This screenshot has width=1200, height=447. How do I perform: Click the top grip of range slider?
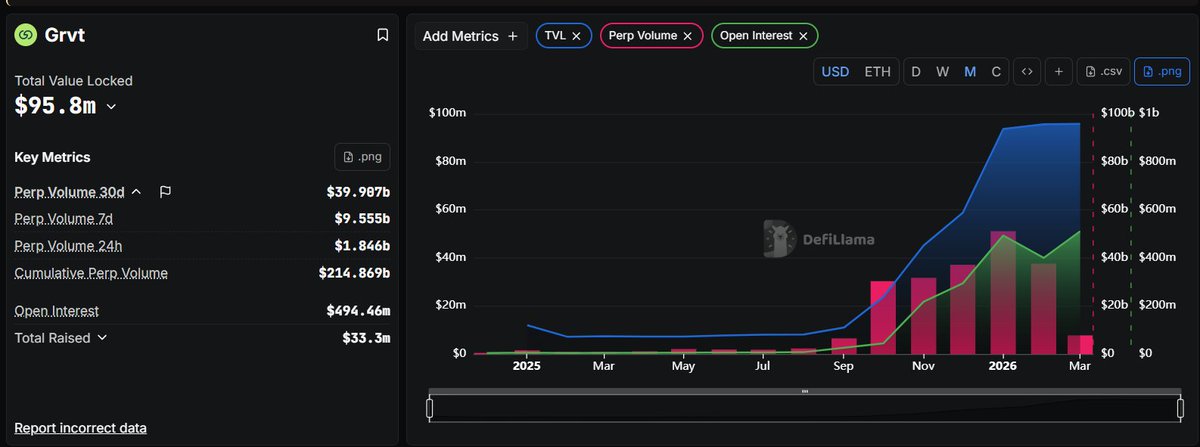[804, 391]
